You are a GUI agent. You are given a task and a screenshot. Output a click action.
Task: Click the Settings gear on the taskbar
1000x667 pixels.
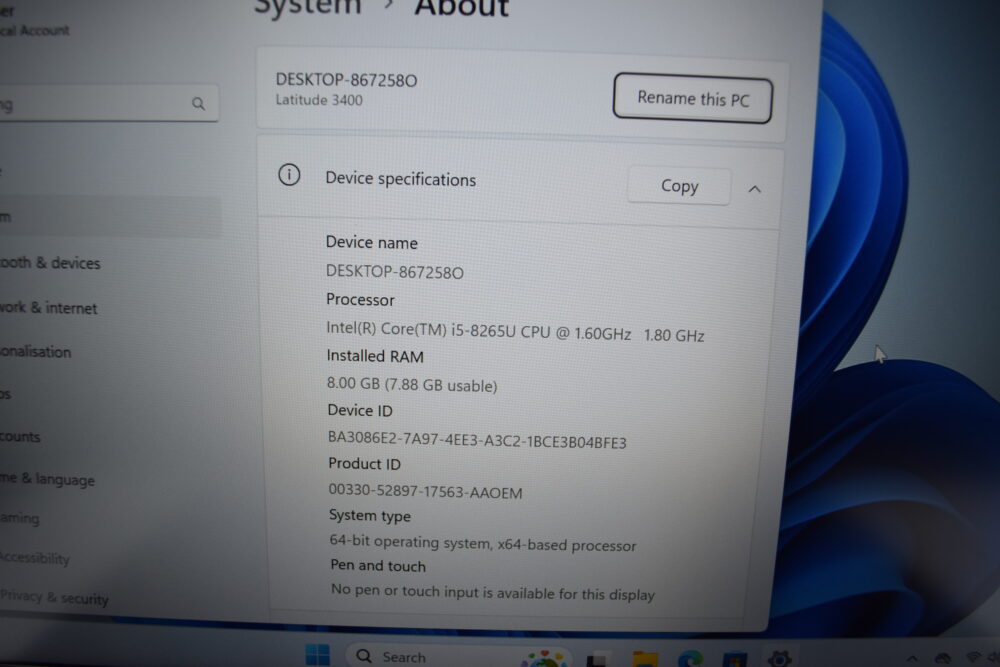pos(779,659)
